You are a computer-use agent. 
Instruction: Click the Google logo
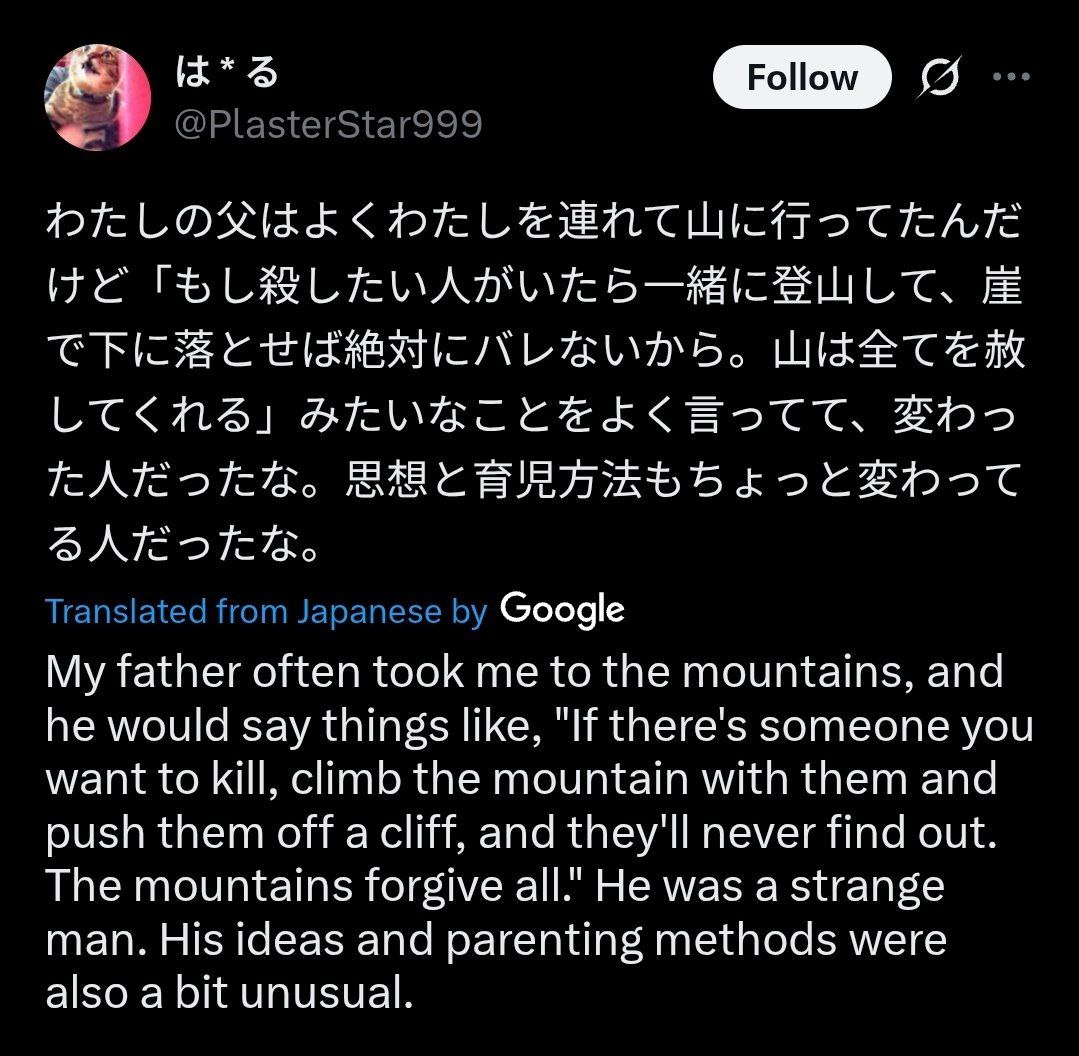point(562,609)
